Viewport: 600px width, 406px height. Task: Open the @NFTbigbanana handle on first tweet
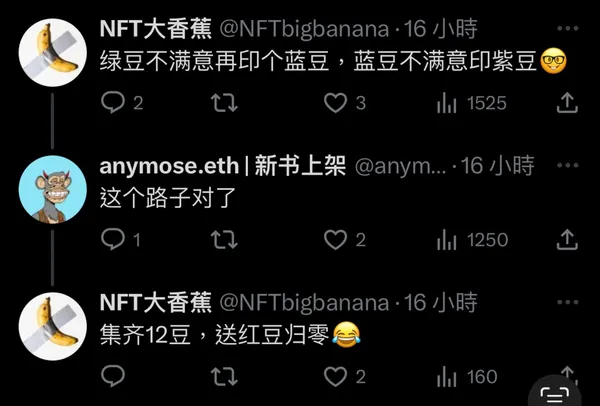pos(304,29)
